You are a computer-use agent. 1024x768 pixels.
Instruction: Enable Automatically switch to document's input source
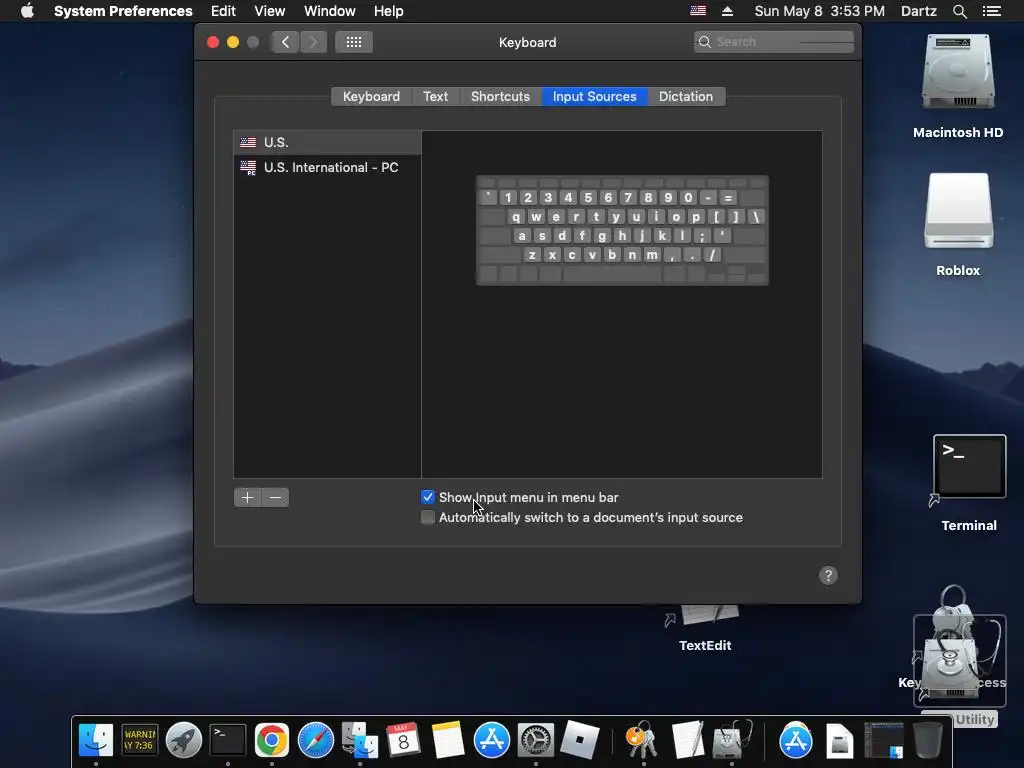tap(428, 517)
